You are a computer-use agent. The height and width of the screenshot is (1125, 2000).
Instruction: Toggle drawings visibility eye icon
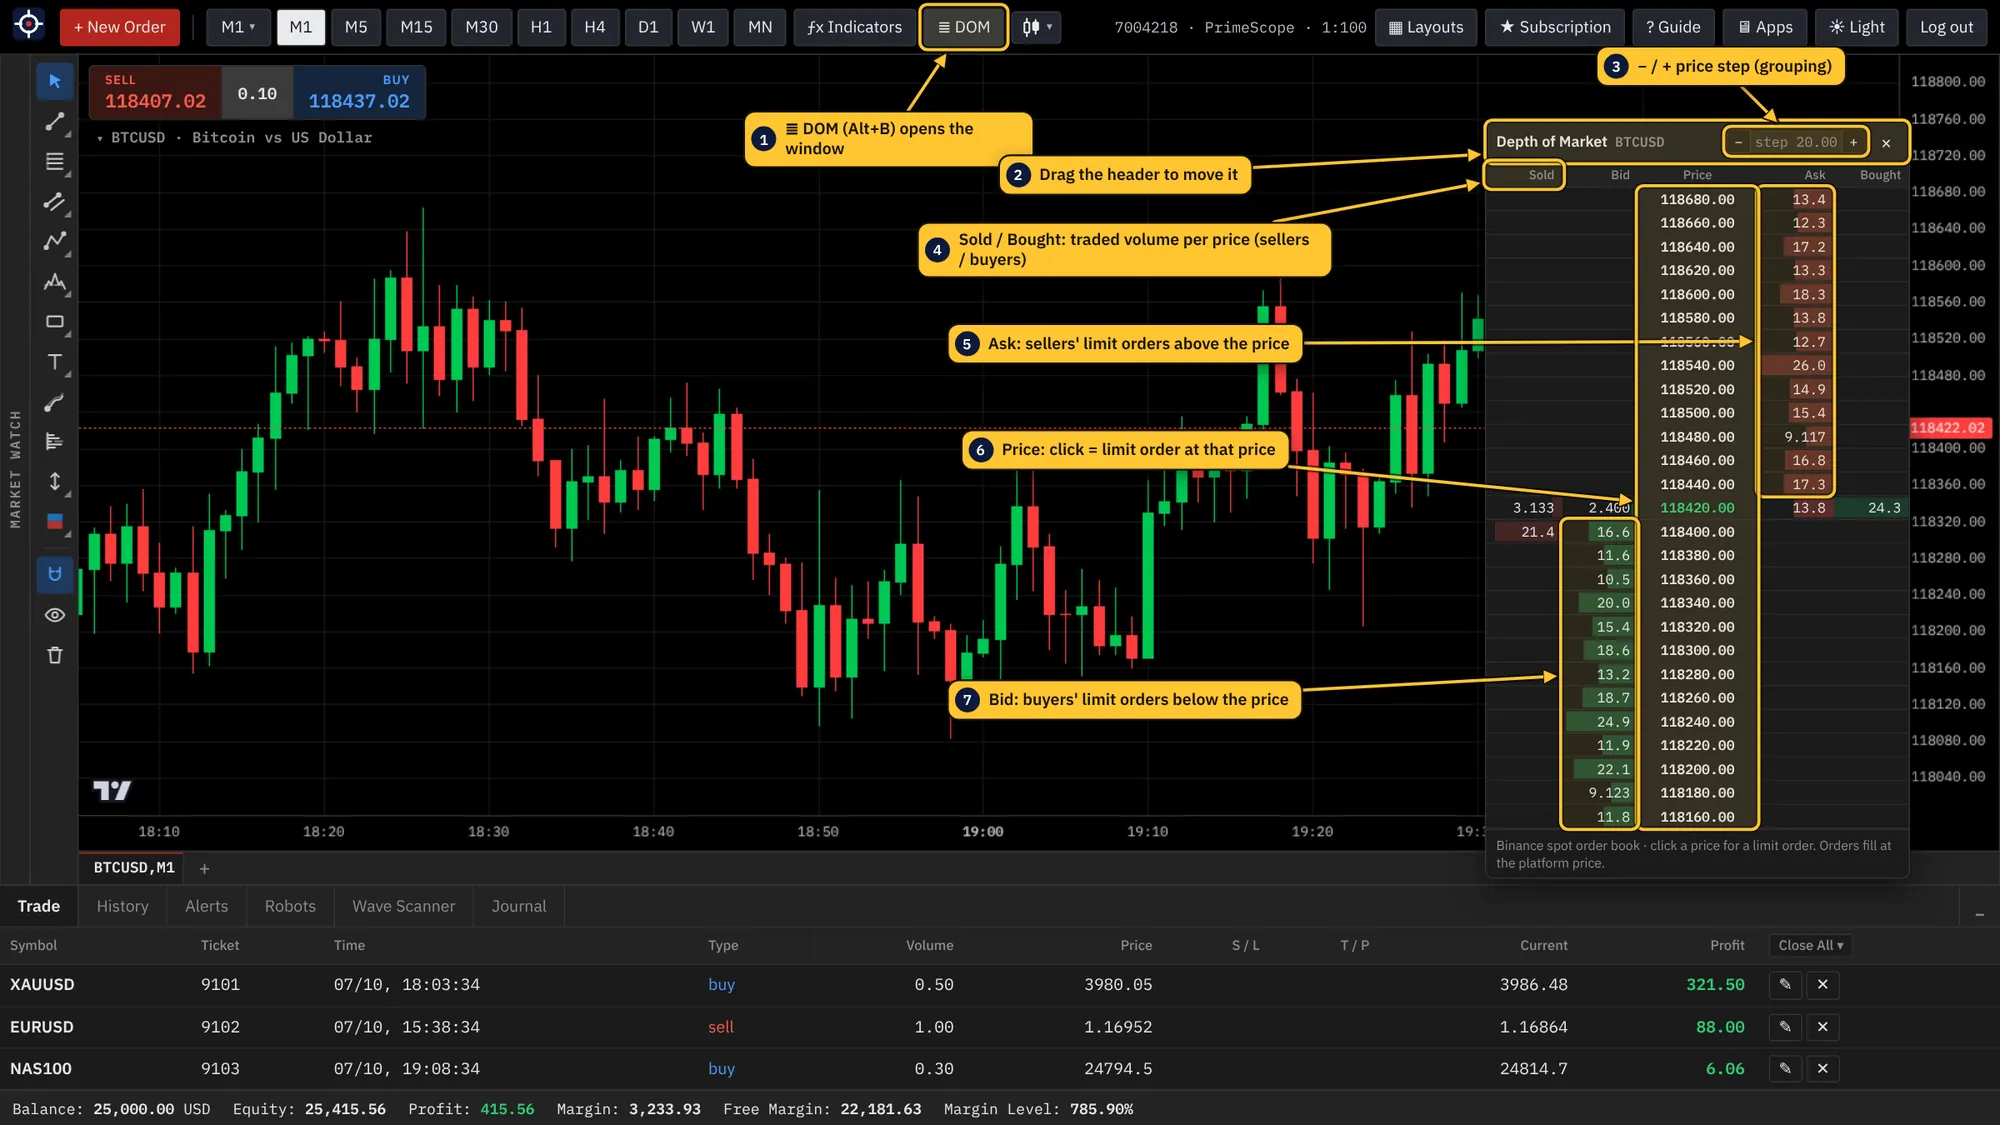coord(55,615)
